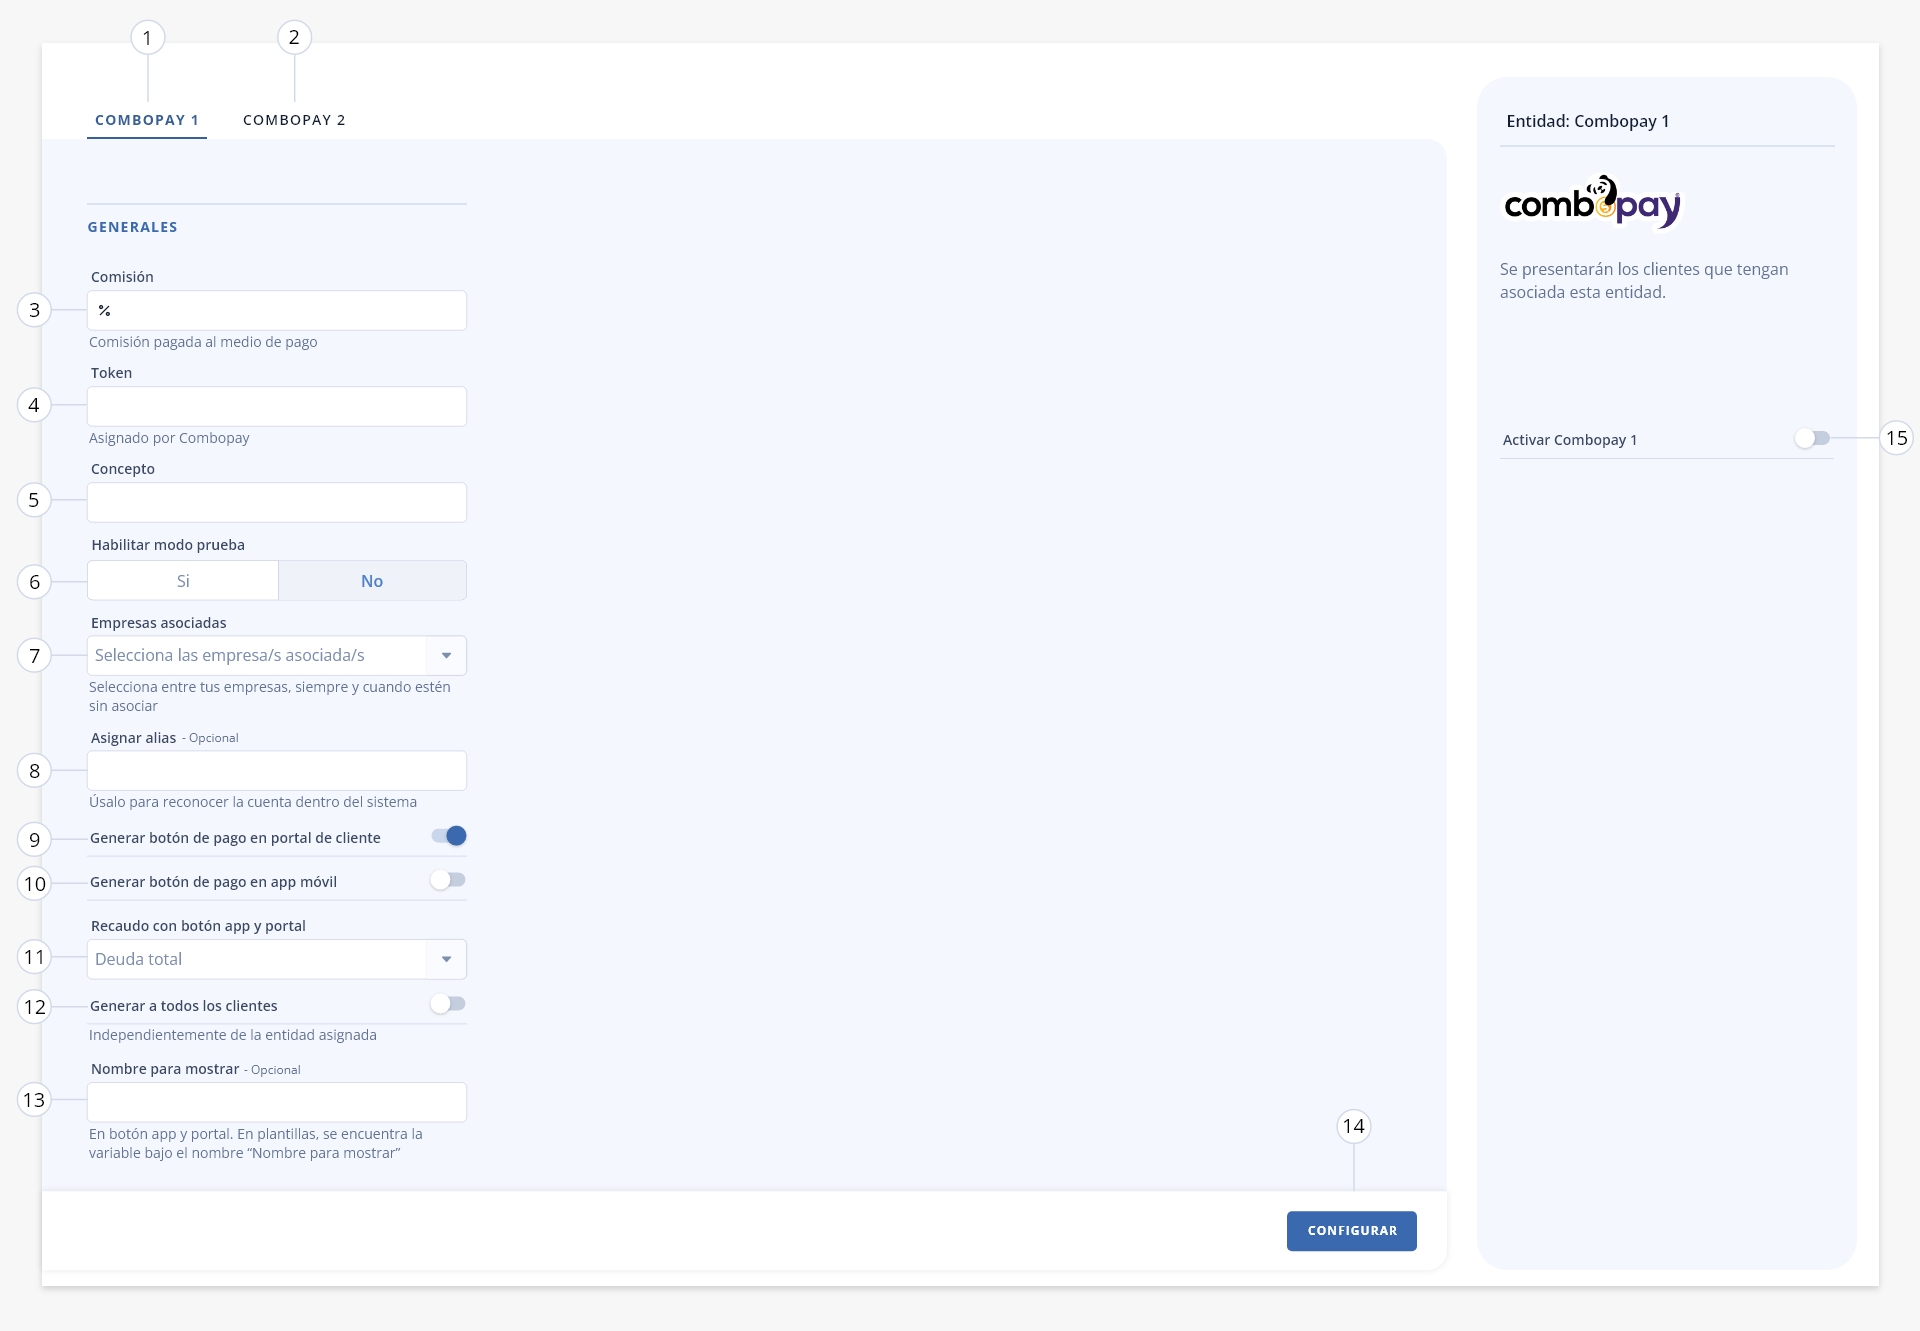Image resolution: width=1920 pixels, height=1331 pixels.
Task: Enable Generar a todos los clientes switch
Action: 448,1004
